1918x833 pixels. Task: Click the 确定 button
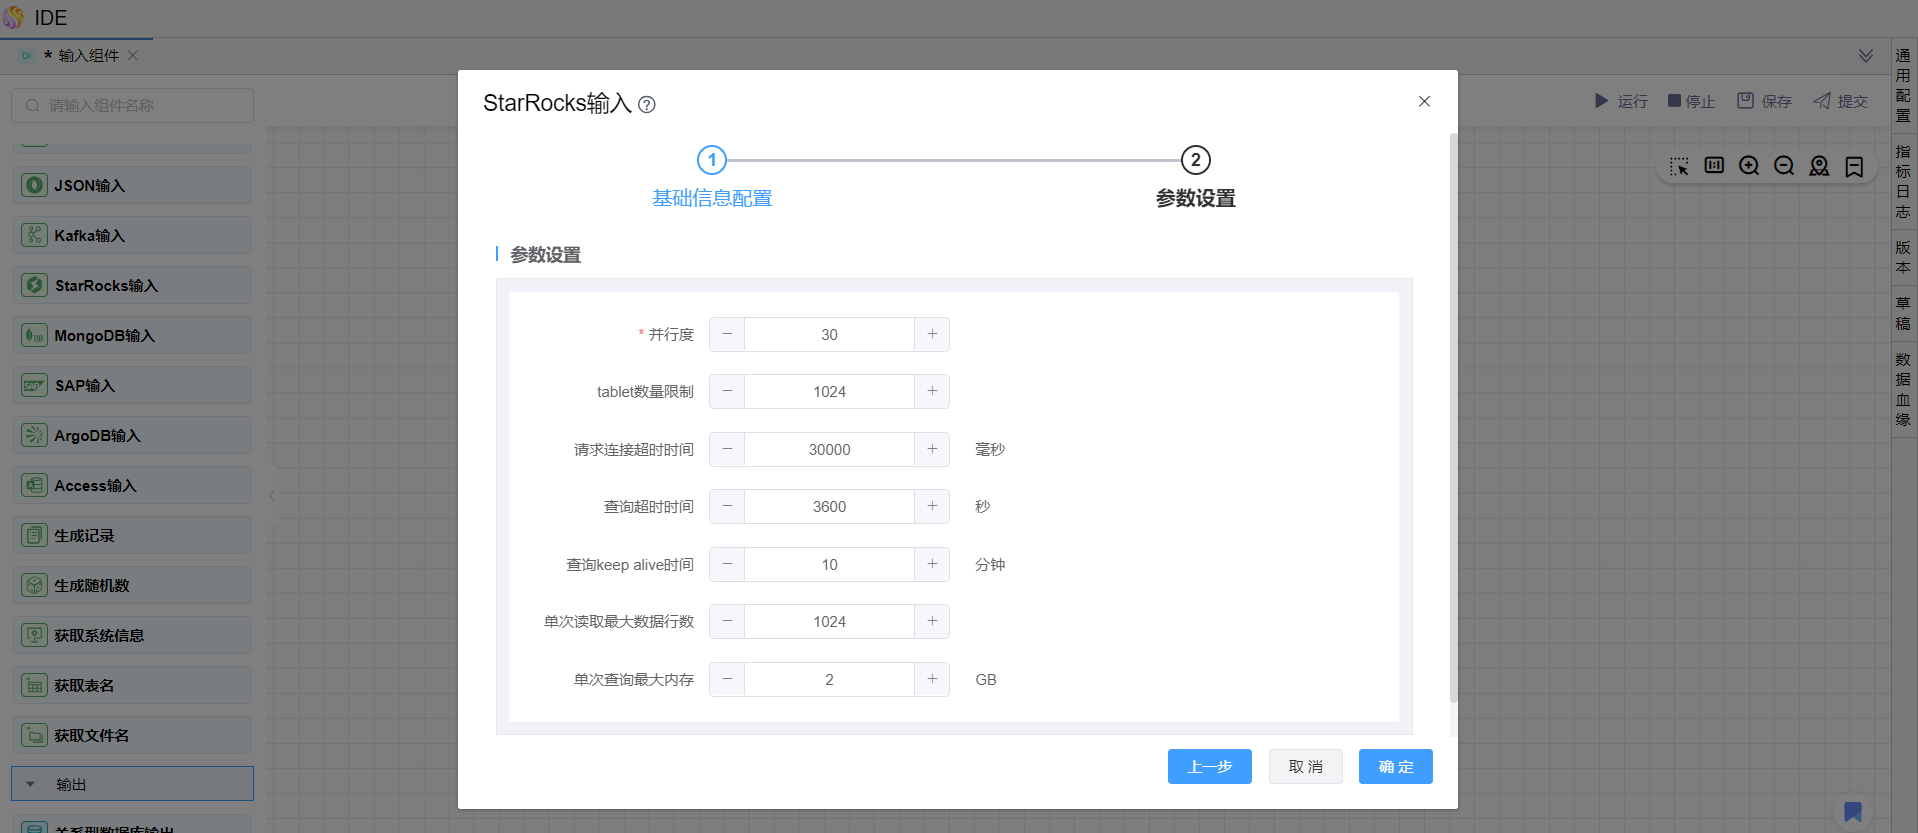1395,767
